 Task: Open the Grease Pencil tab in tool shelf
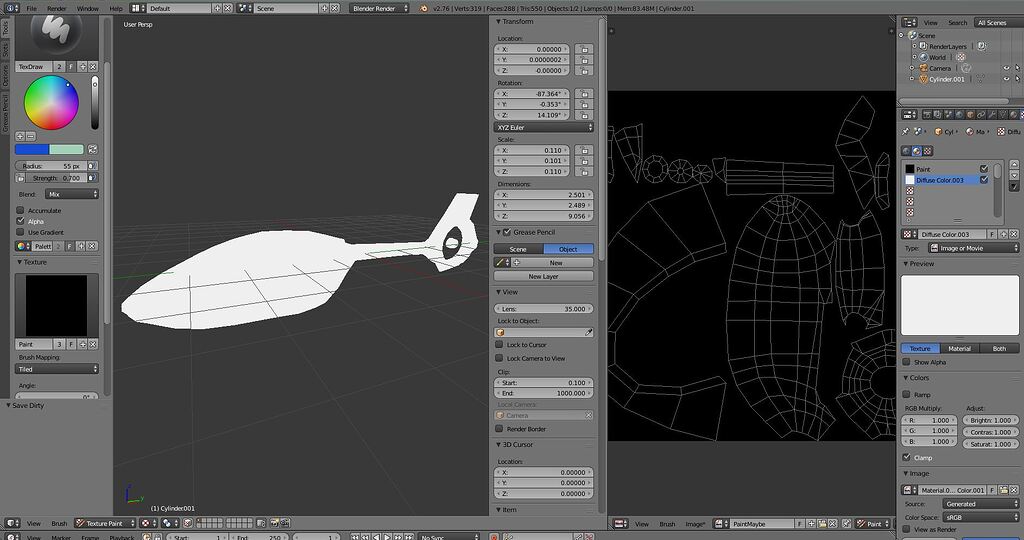tap(5, 112)
